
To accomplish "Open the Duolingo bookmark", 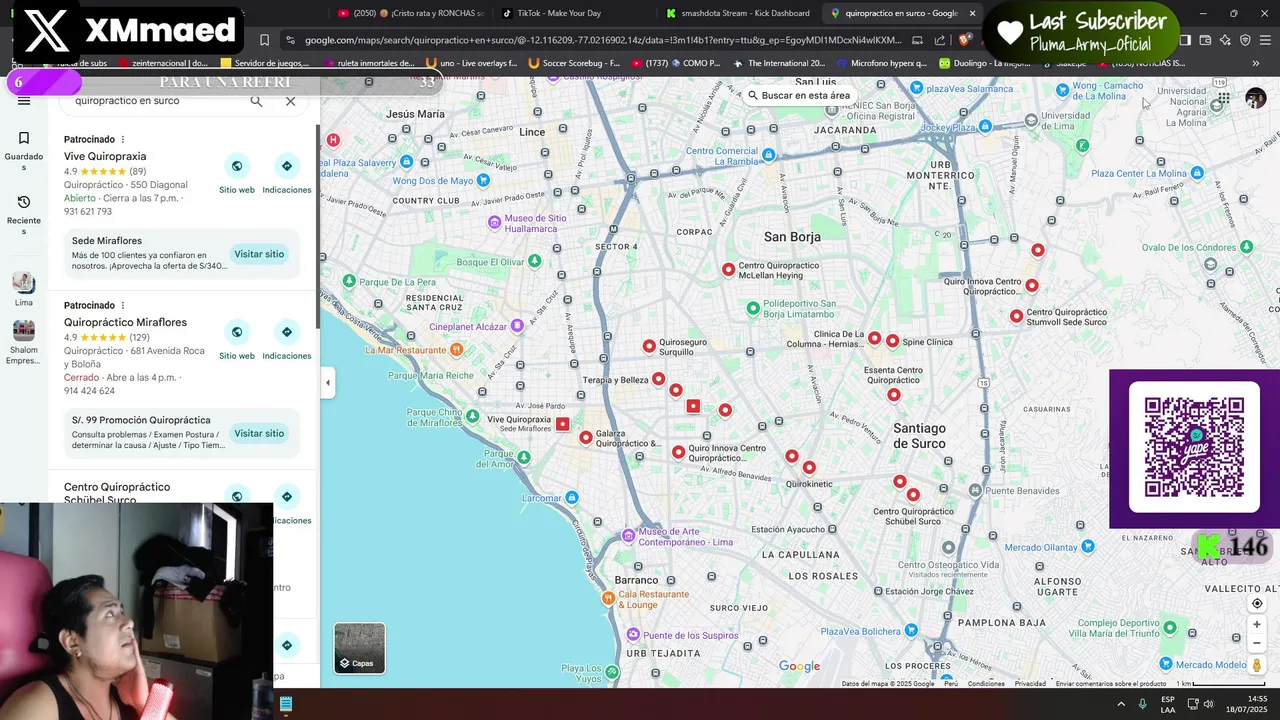I will pos(985,63).
